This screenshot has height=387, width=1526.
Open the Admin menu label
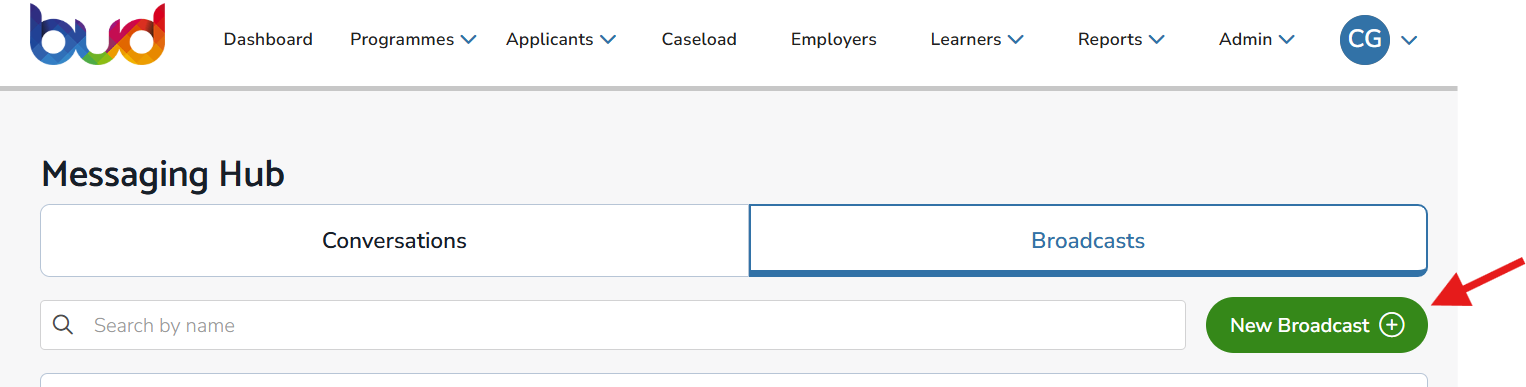pos(1246,40)
